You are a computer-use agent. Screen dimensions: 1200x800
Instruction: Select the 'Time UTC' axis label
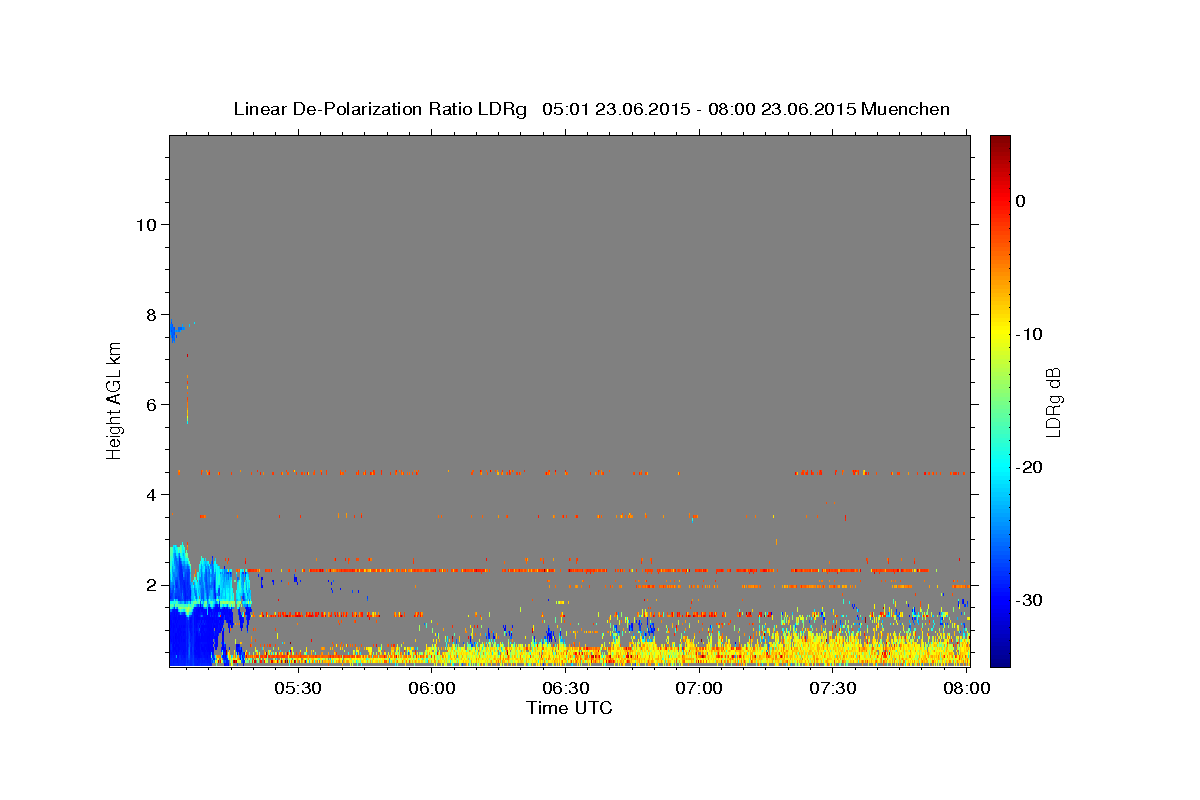(569, 708)
